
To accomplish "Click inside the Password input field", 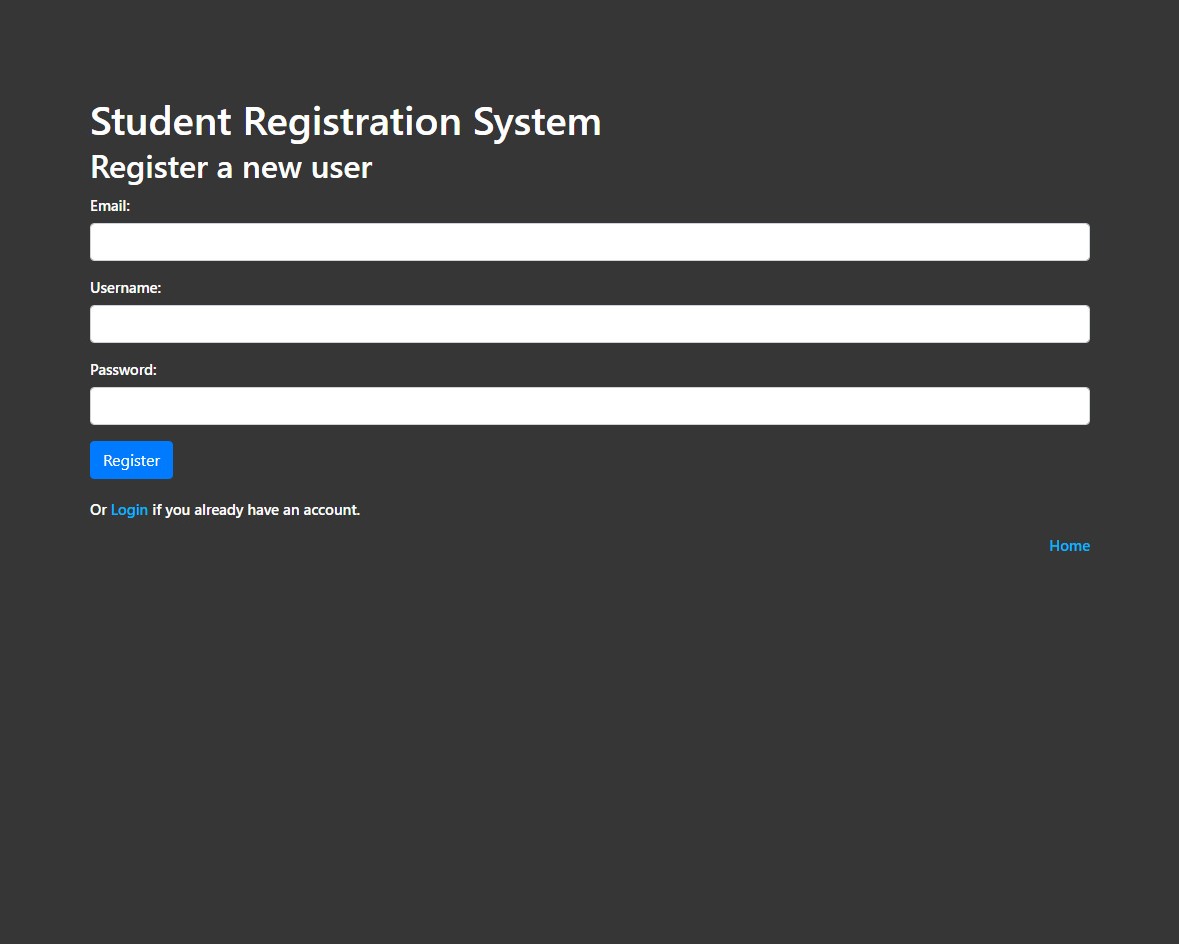I will 589,406.
